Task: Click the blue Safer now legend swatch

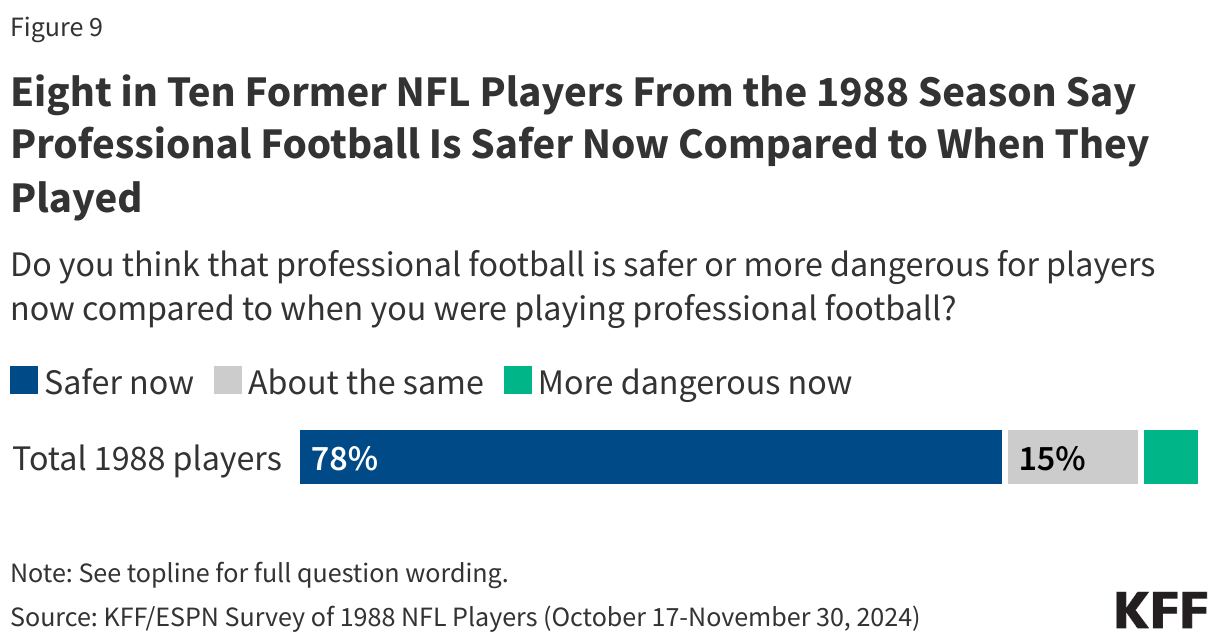Action: pos(25,381)
